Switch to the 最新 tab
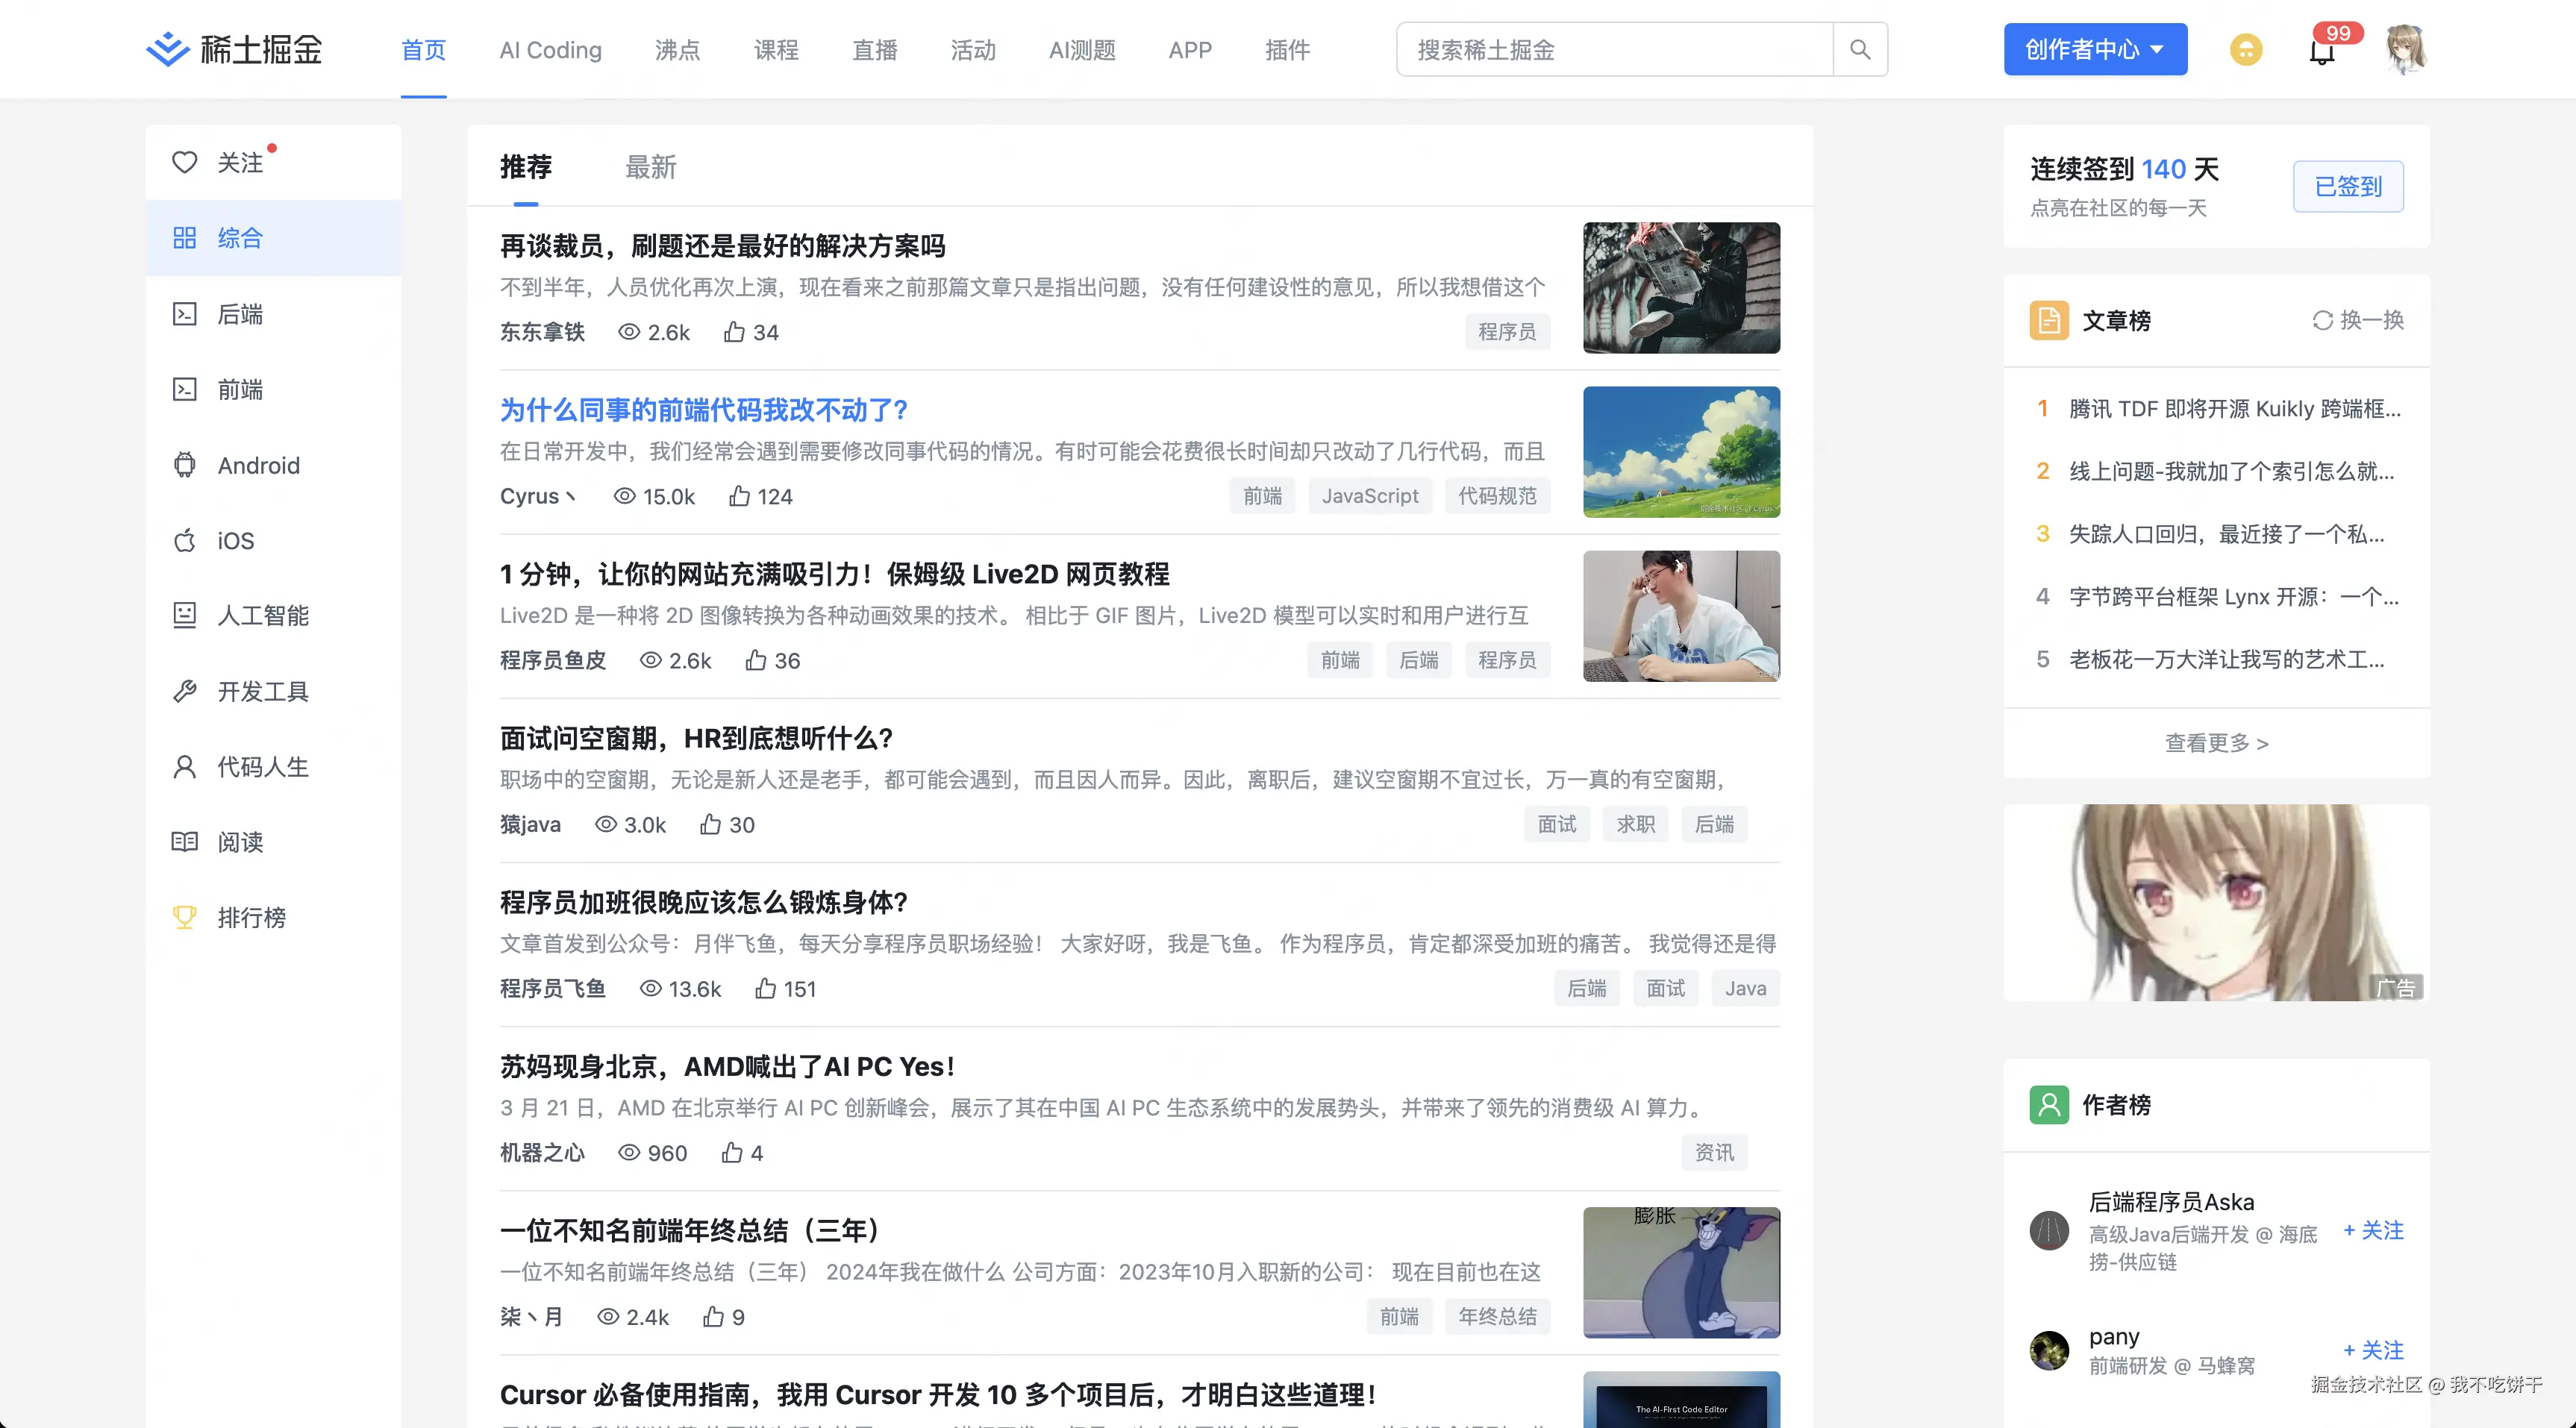Image resolution: width=2576 pixels, height=1428 pixels. click(650, 167)
